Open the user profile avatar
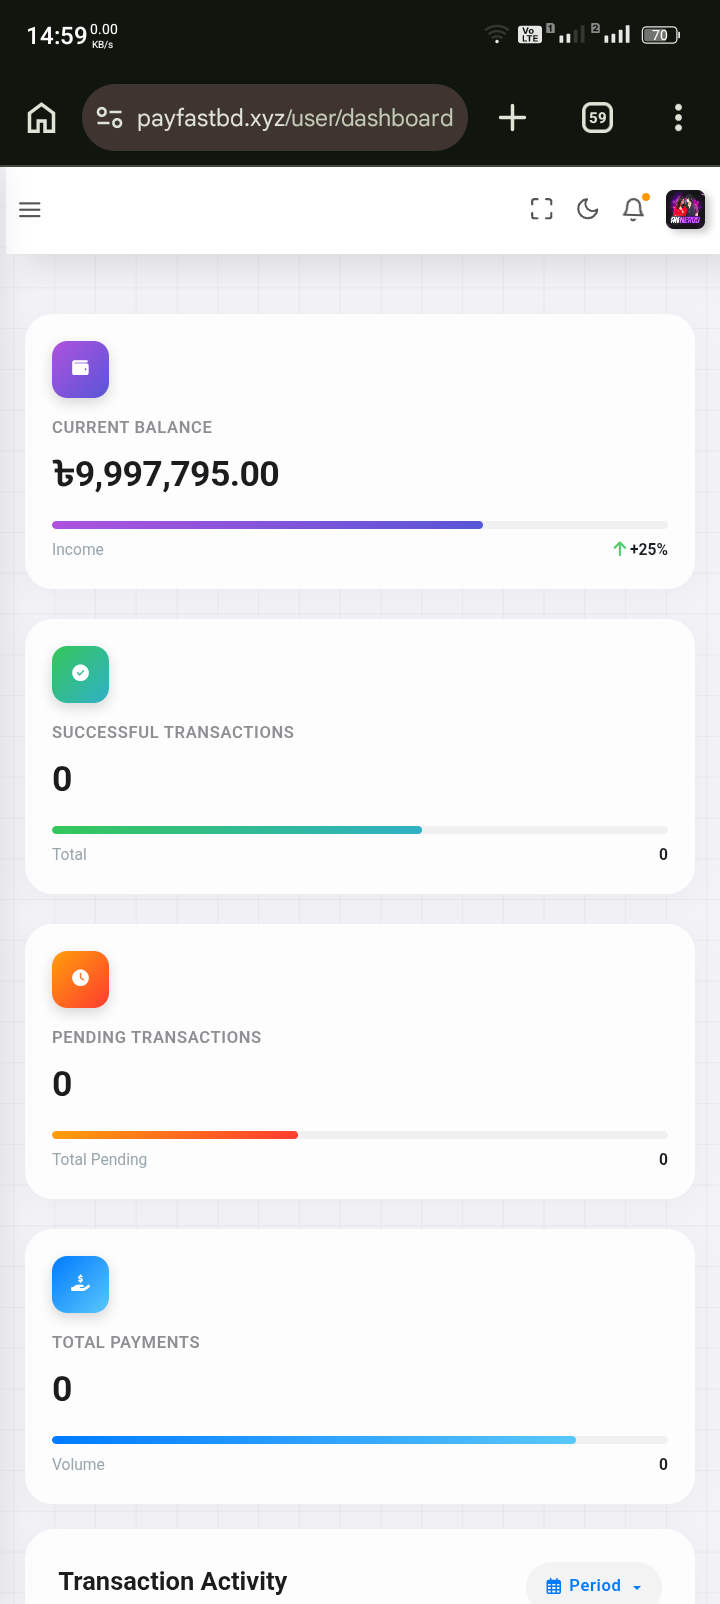Screen dimensions: 720x1604 coord(686,210)
